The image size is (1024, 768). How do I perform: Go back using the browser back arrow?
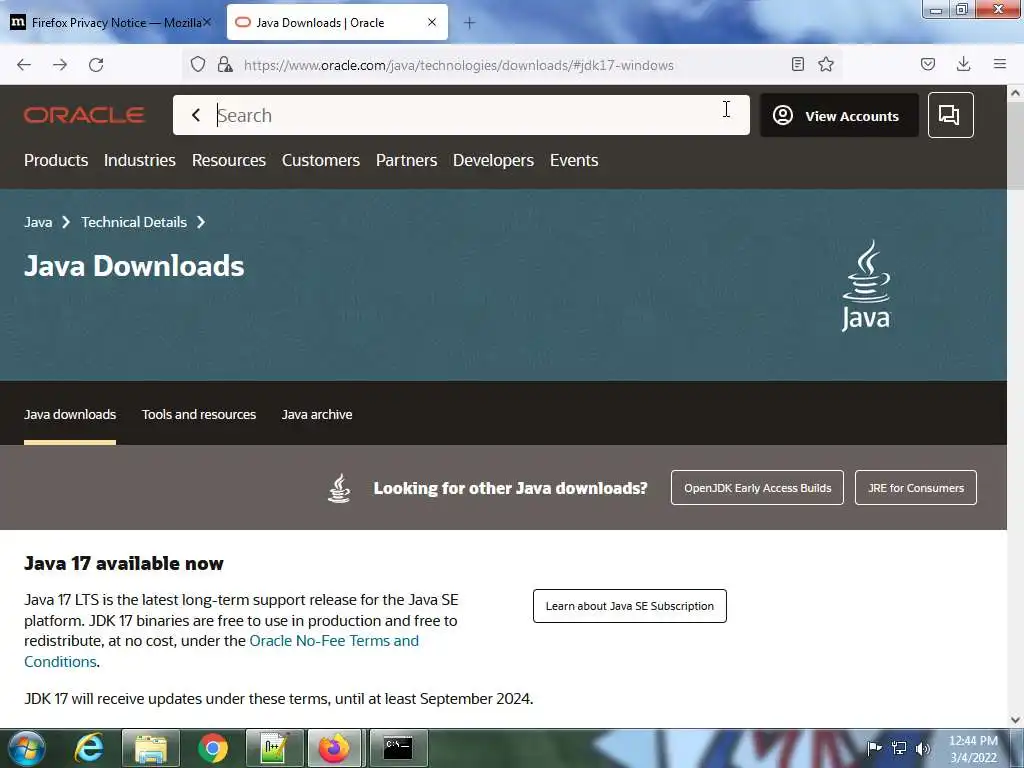[24, 65]
